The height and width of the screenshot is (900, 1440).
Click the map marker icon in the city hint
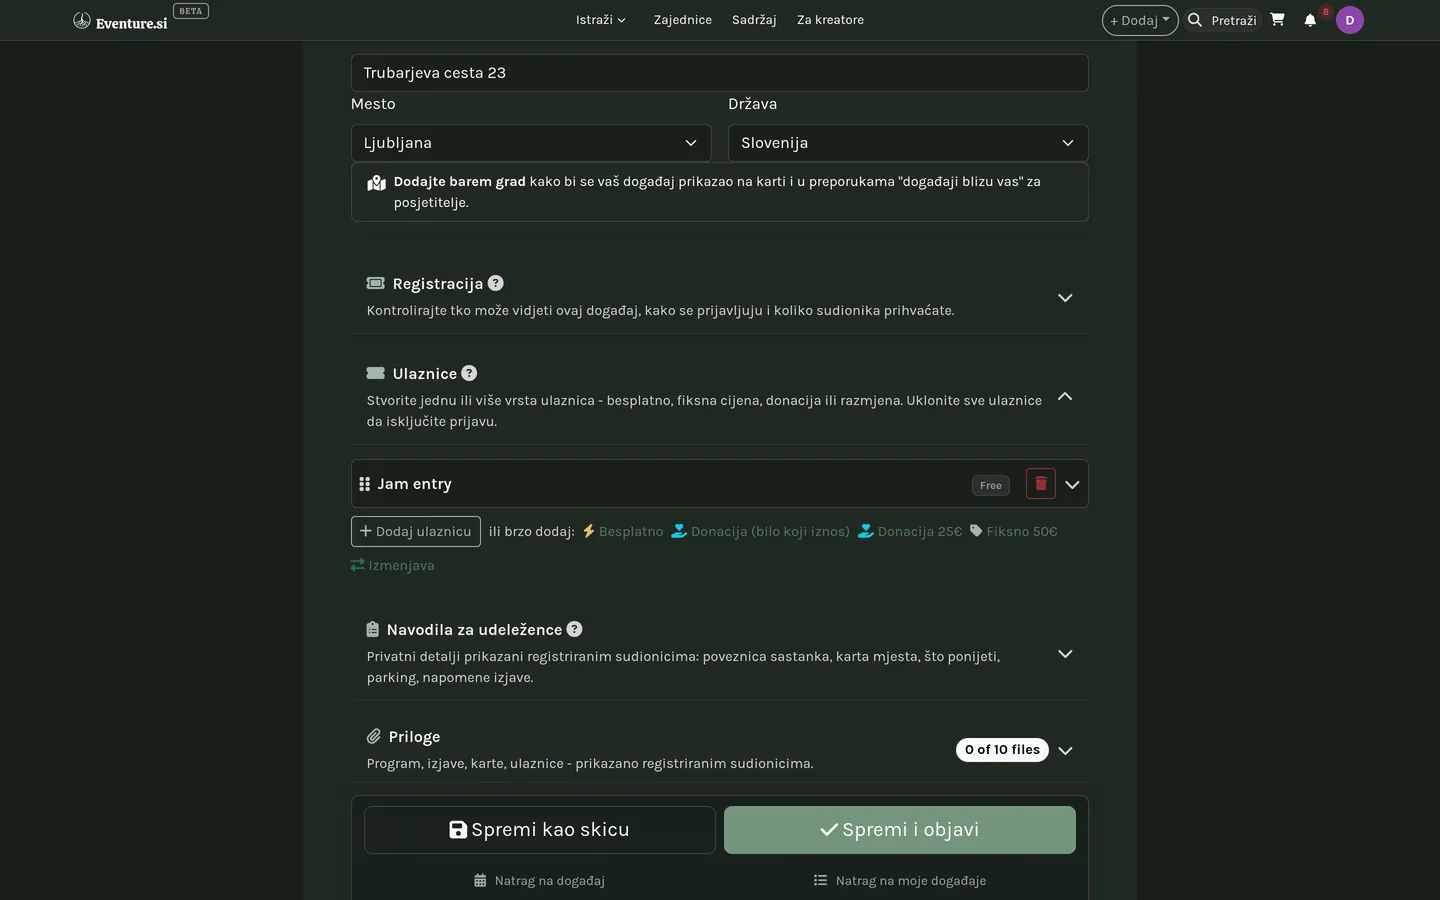tap(377, 183)
